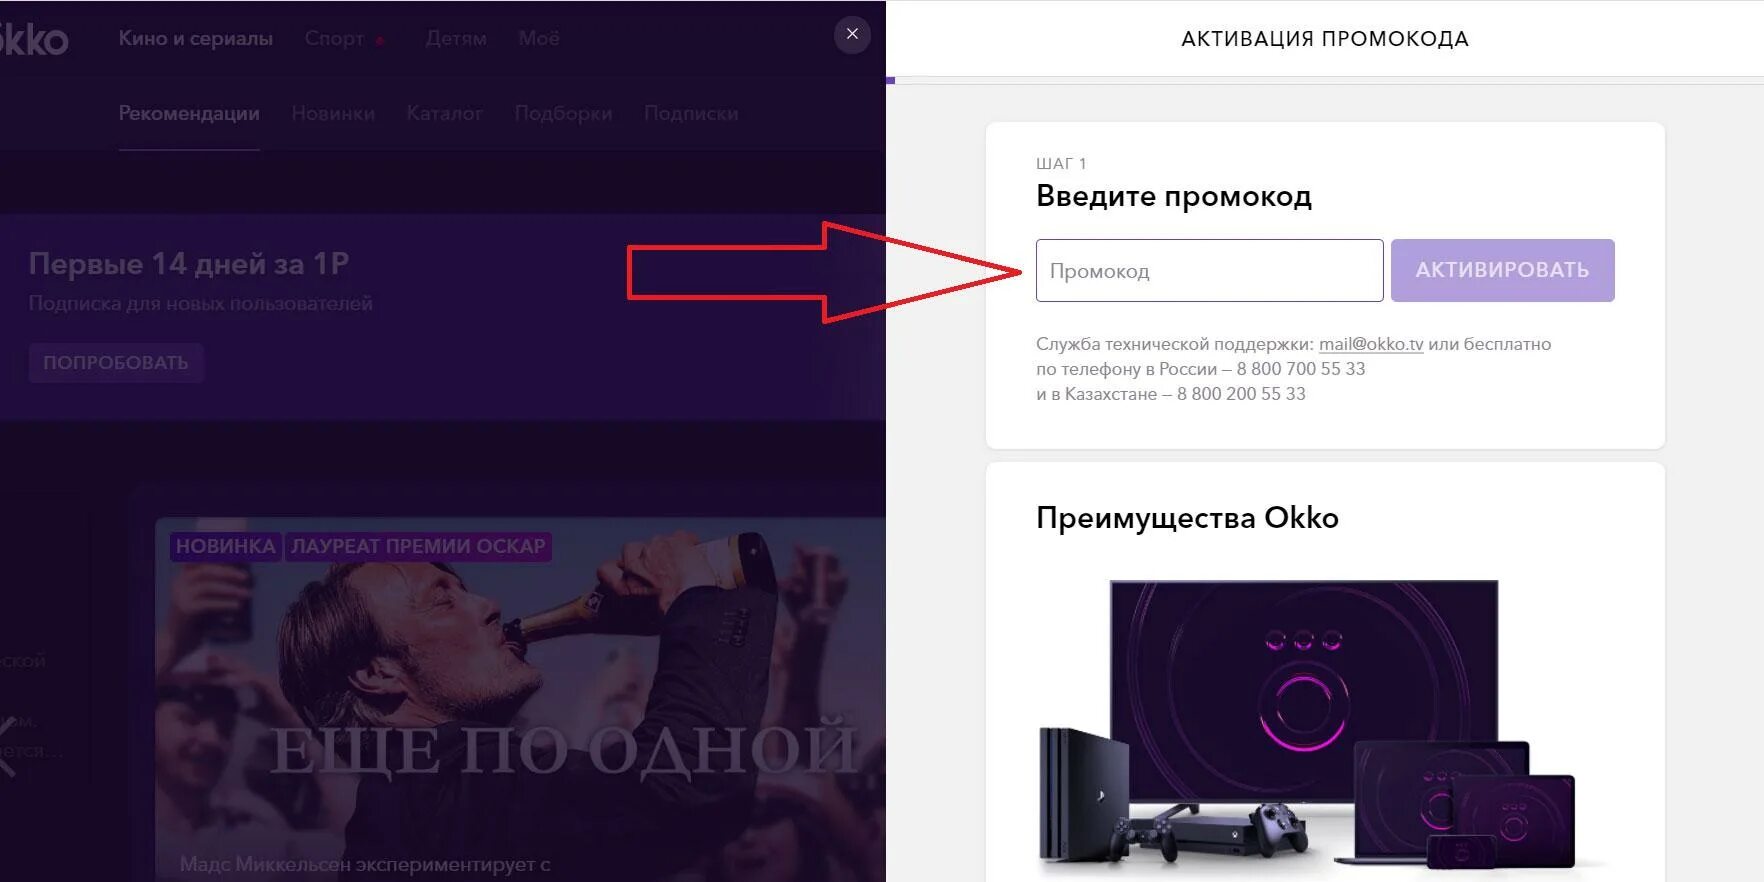Select the Подборки tab

563,114
